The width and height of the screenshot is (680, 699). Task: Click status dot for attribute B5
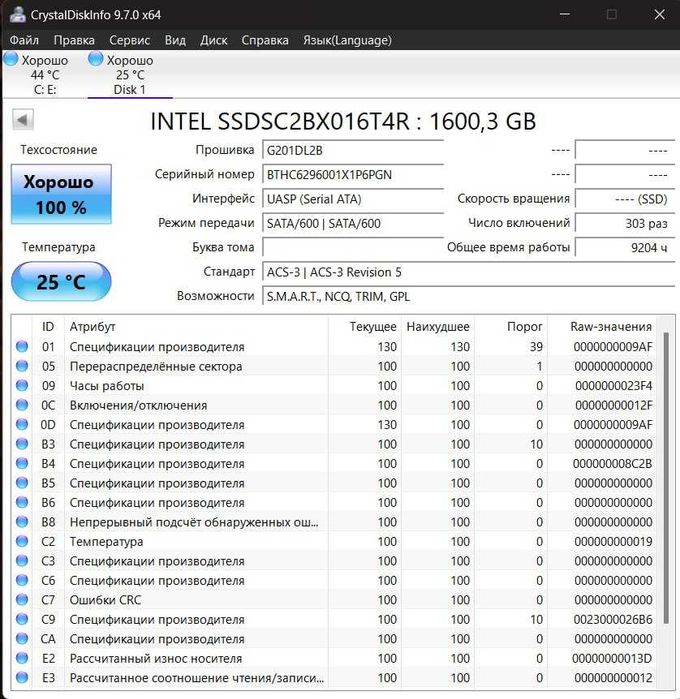tap(22, 483)
